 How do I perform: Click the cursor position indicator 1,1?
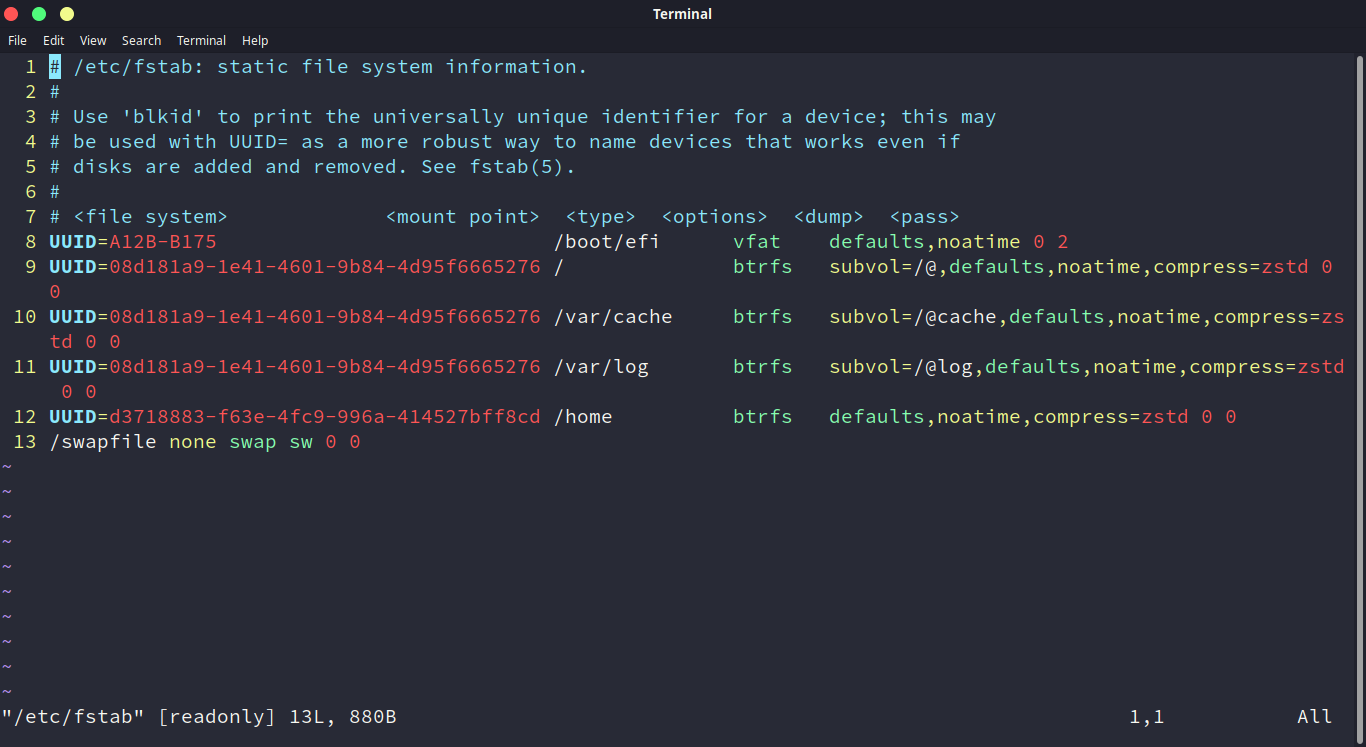click(1146, 716)
